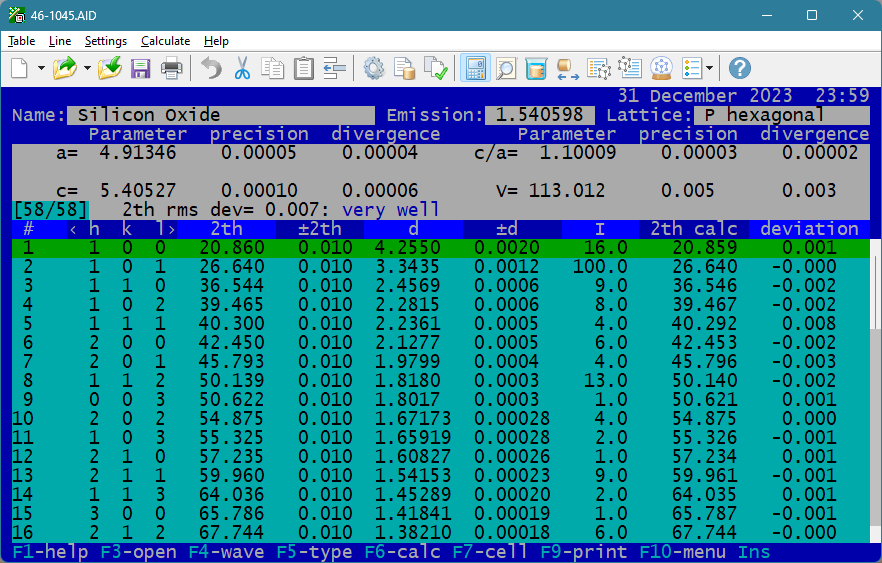Open the Settings menu
This screenshot has width=882, height=563.
click(x=106, y=41)
